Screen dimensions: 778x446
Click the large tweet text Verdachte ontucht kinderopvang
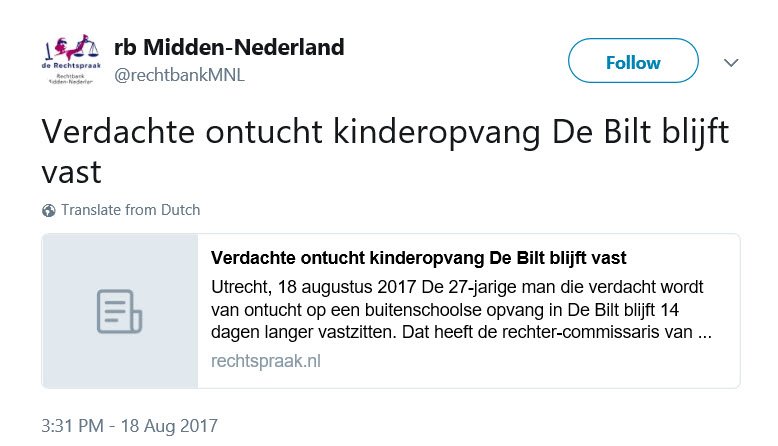tap(385, 151)
